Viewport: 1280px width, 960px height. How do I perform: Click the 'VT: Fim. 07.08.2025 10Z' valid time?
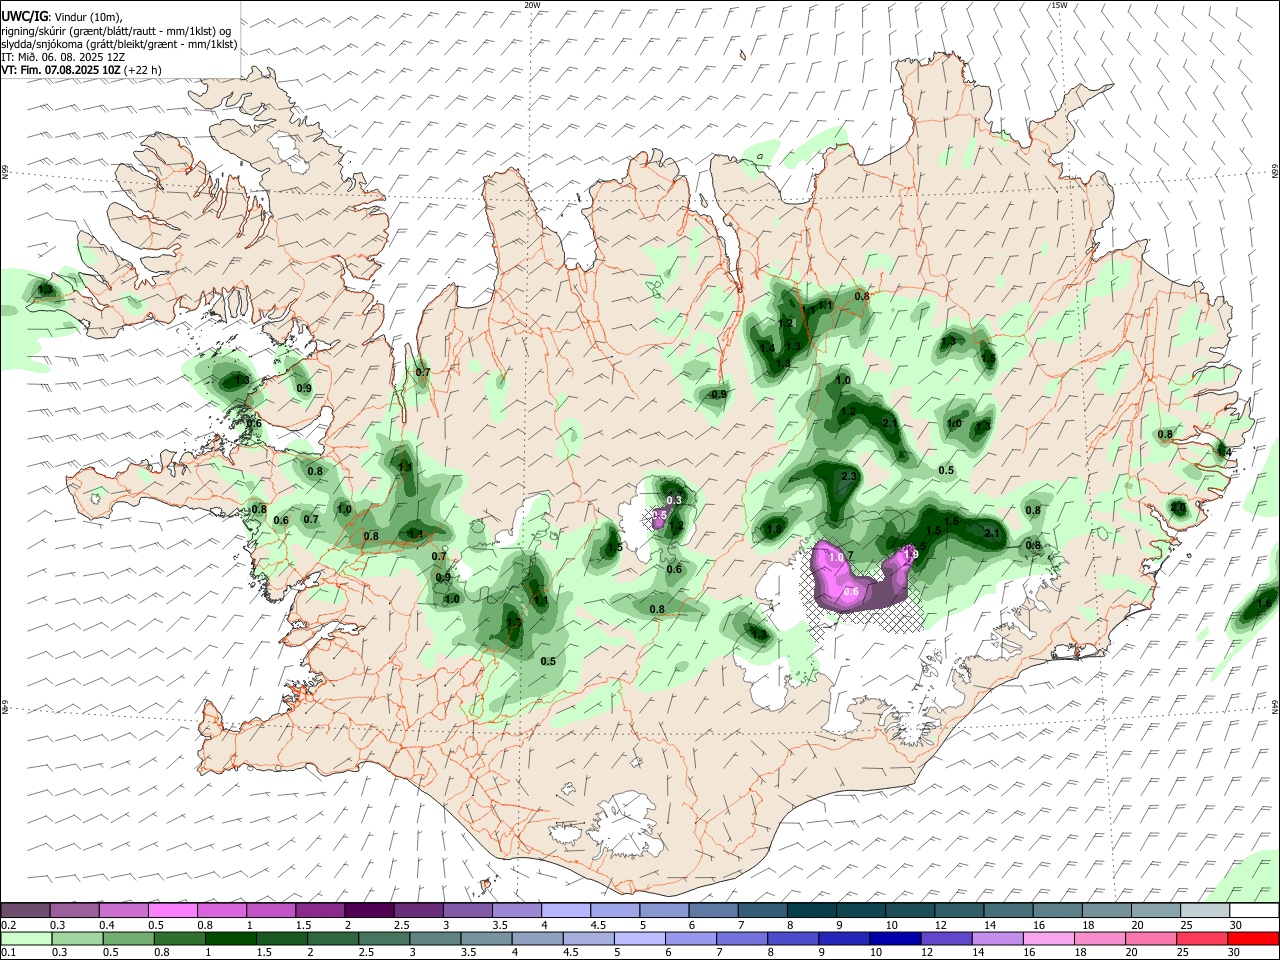[61, 70]
